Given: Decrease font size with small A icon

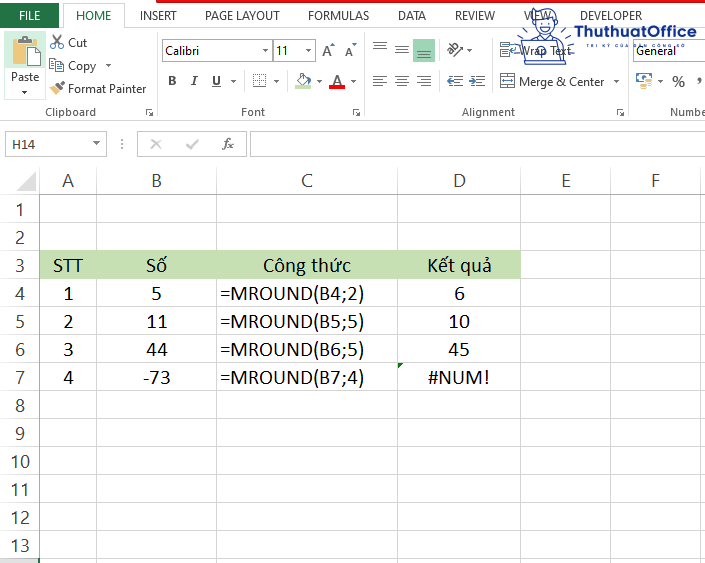Looking at the screenshot, I should 350,50.
